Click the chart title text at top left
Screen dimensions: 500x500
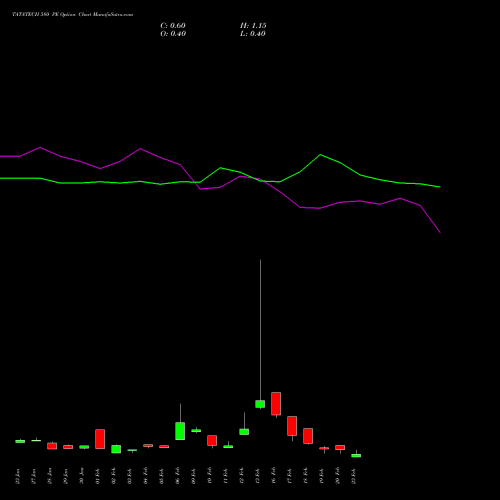click(x=72, y=15)
